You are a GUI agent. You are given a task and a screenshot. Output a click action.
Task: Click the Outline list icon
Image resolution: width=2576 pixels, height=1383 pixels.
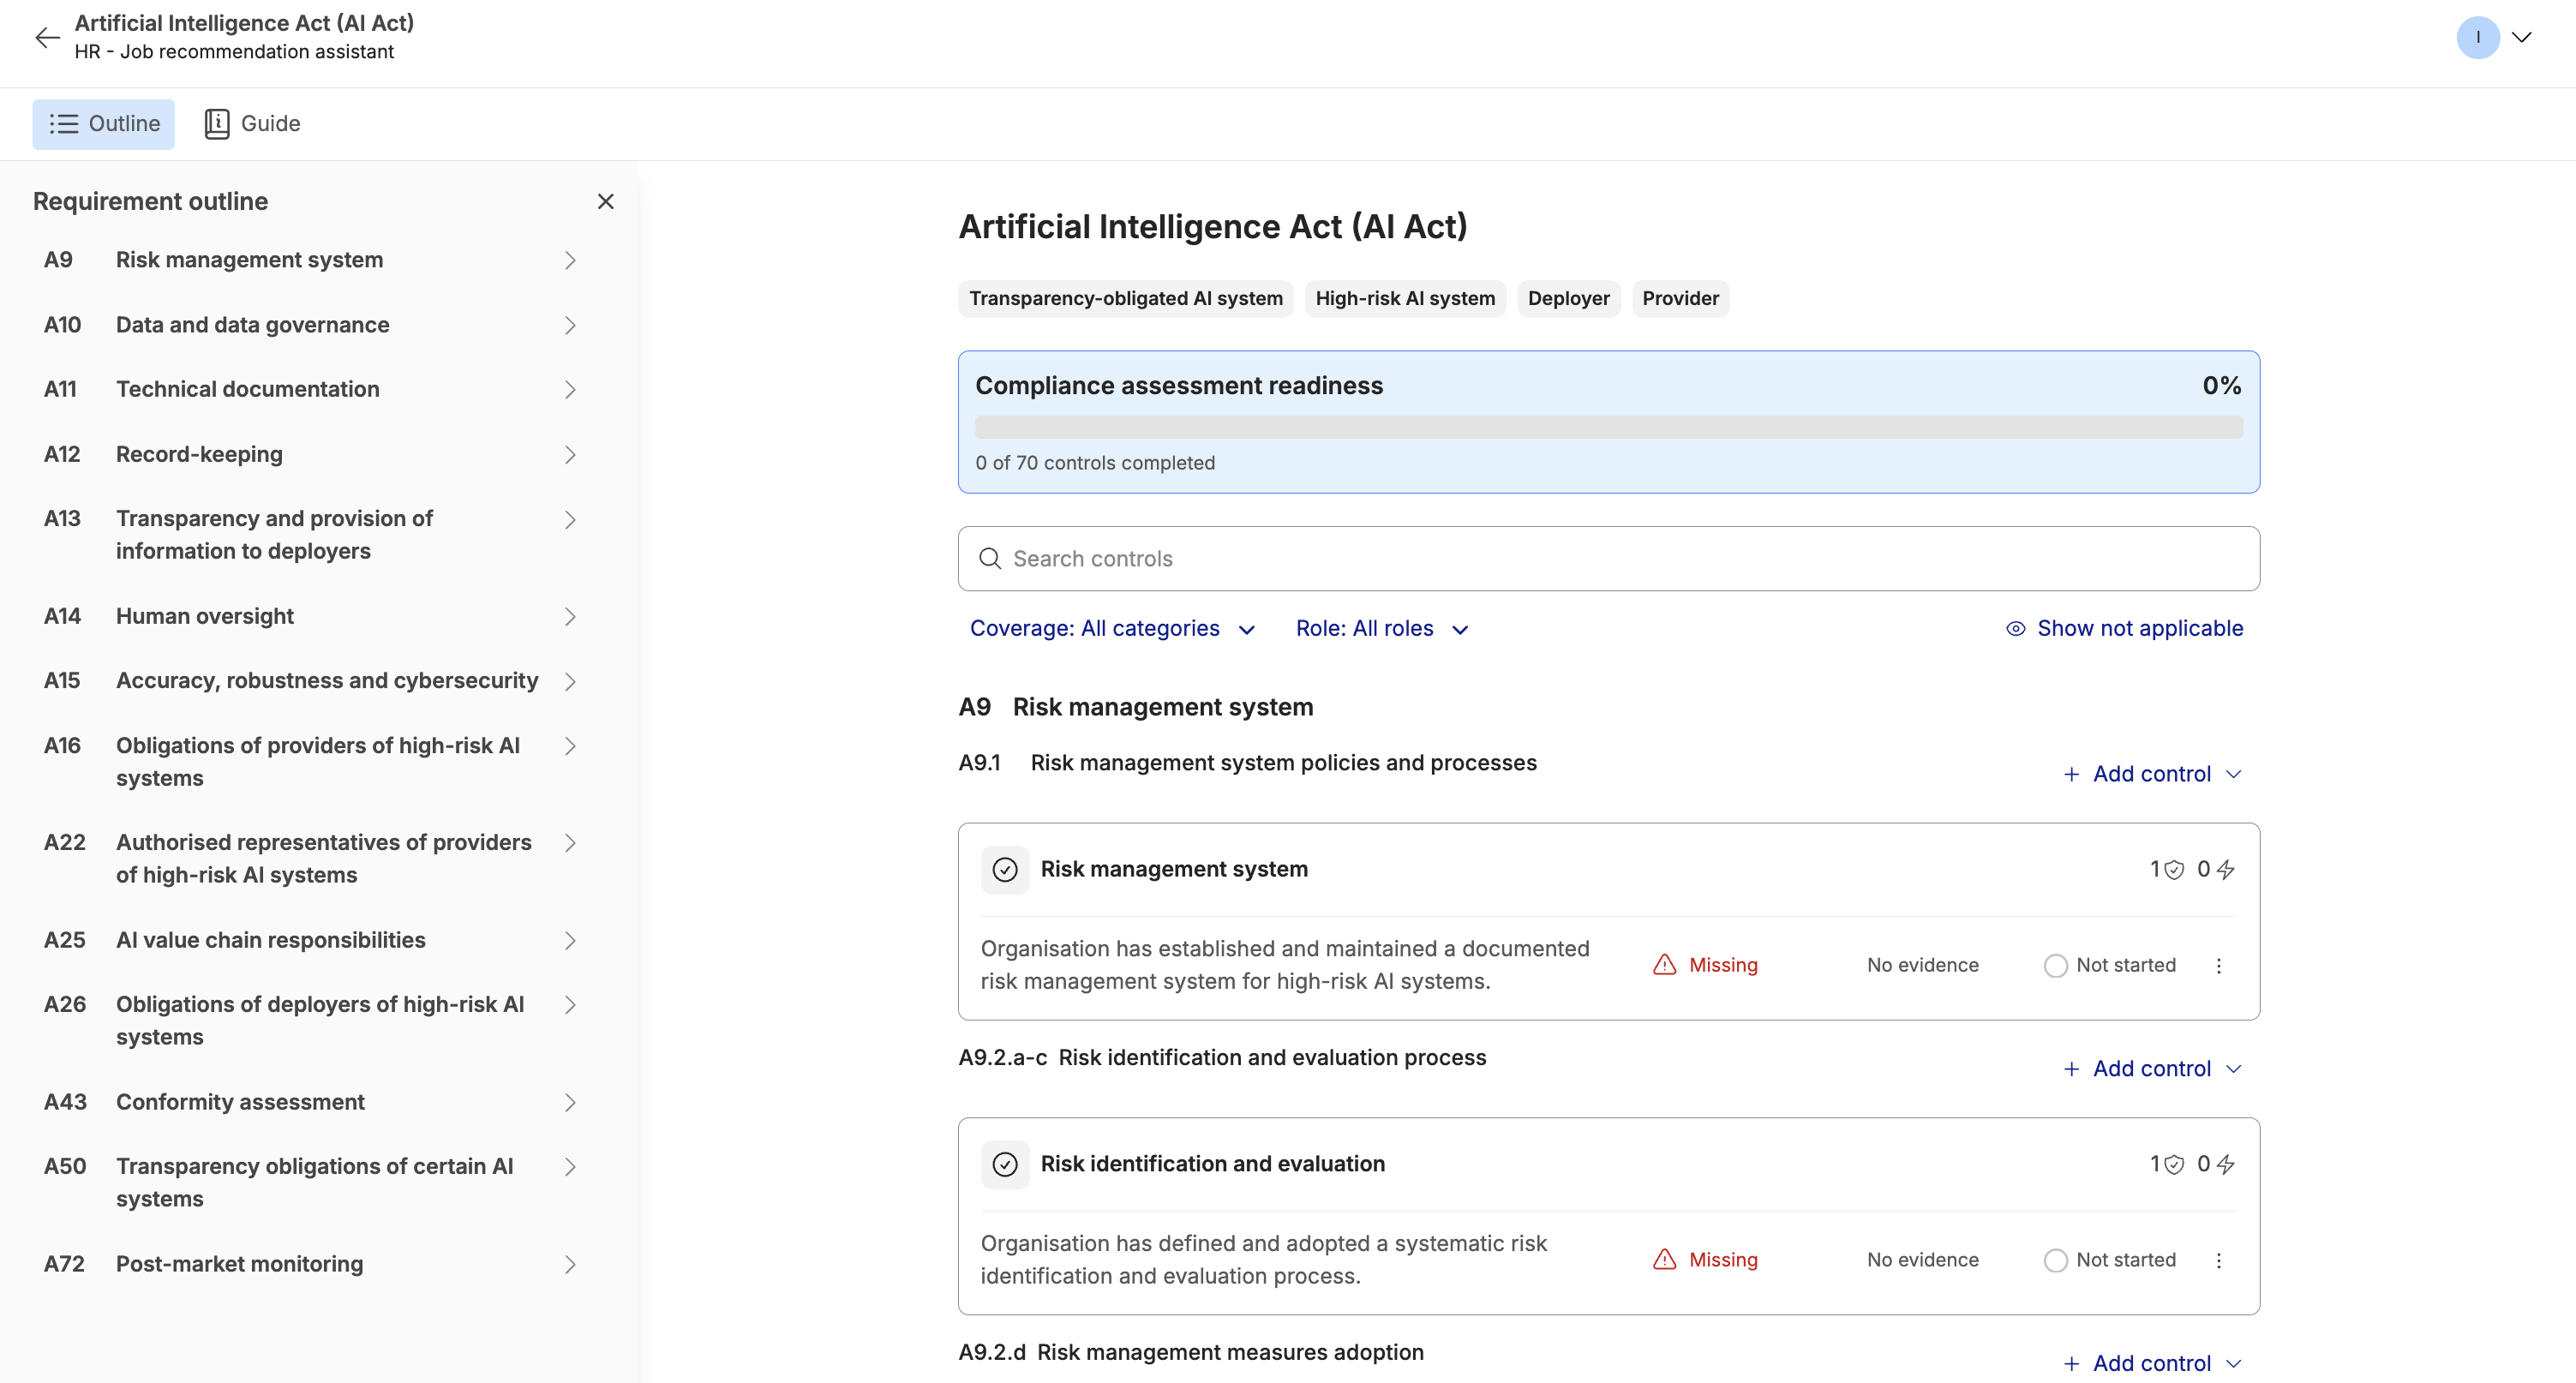click(x=64, y=124)
